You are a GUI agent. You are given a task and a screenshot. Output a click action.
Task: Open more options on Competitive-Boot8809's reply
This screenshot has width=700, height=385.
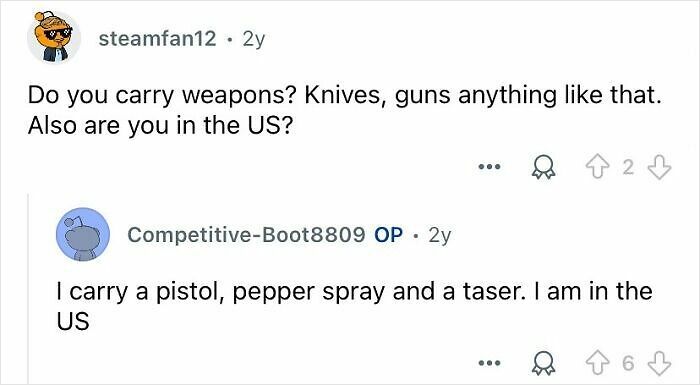pyautogui.click(x=490, y=363)
